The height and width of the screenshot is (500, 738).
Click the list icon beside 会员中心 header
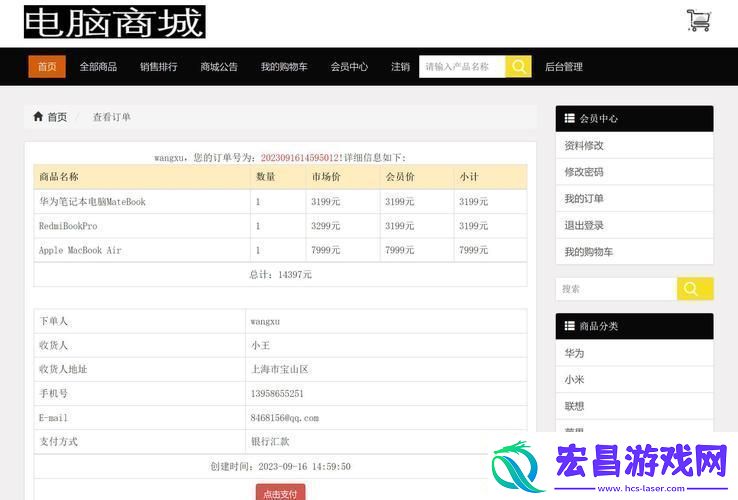coord(570,118)
